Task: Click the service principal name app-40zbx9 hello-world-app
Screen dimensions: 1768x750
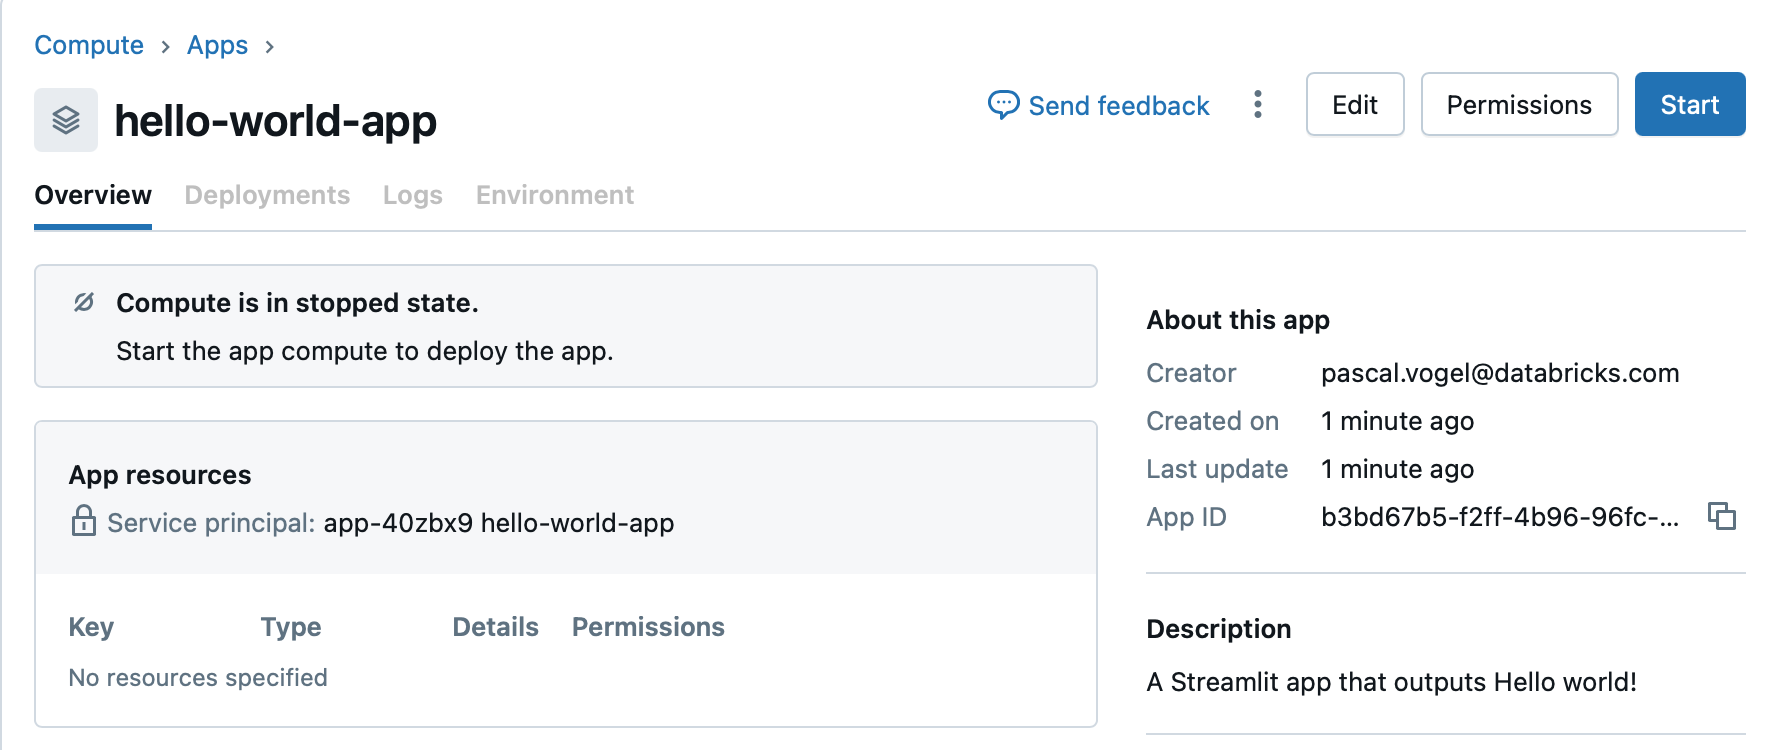Action: click(x=499, y=523)
